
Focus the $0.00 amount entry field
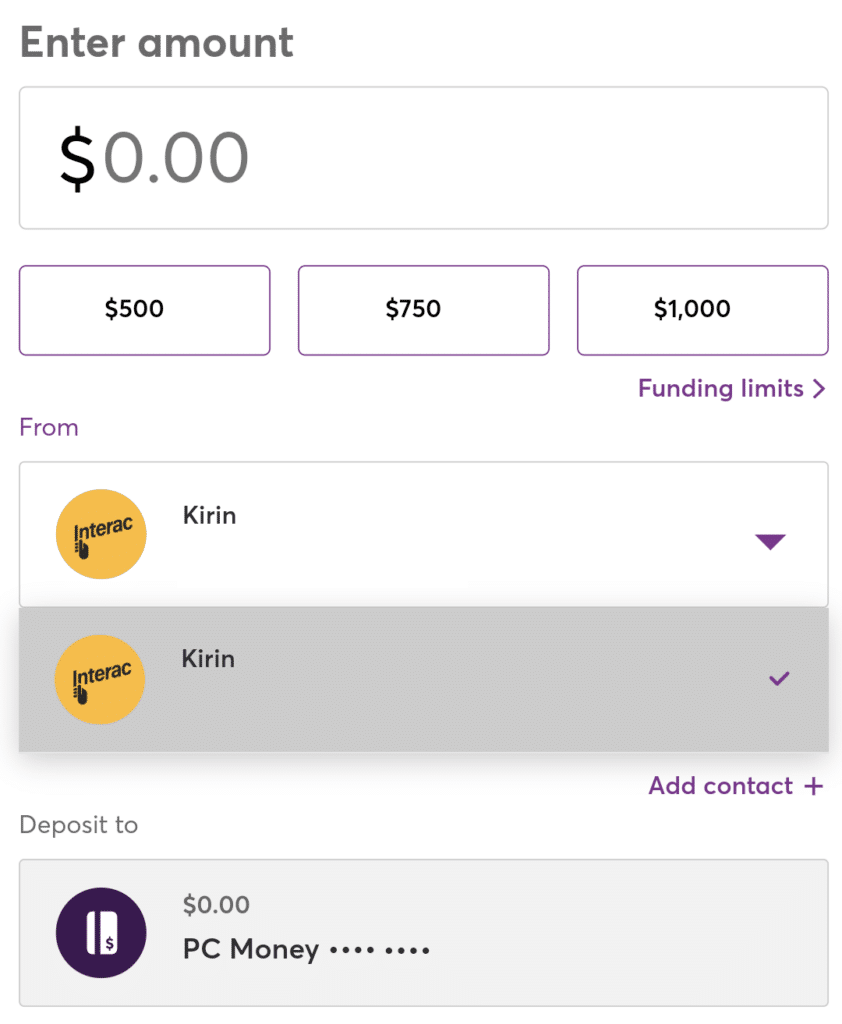point(423,158)
